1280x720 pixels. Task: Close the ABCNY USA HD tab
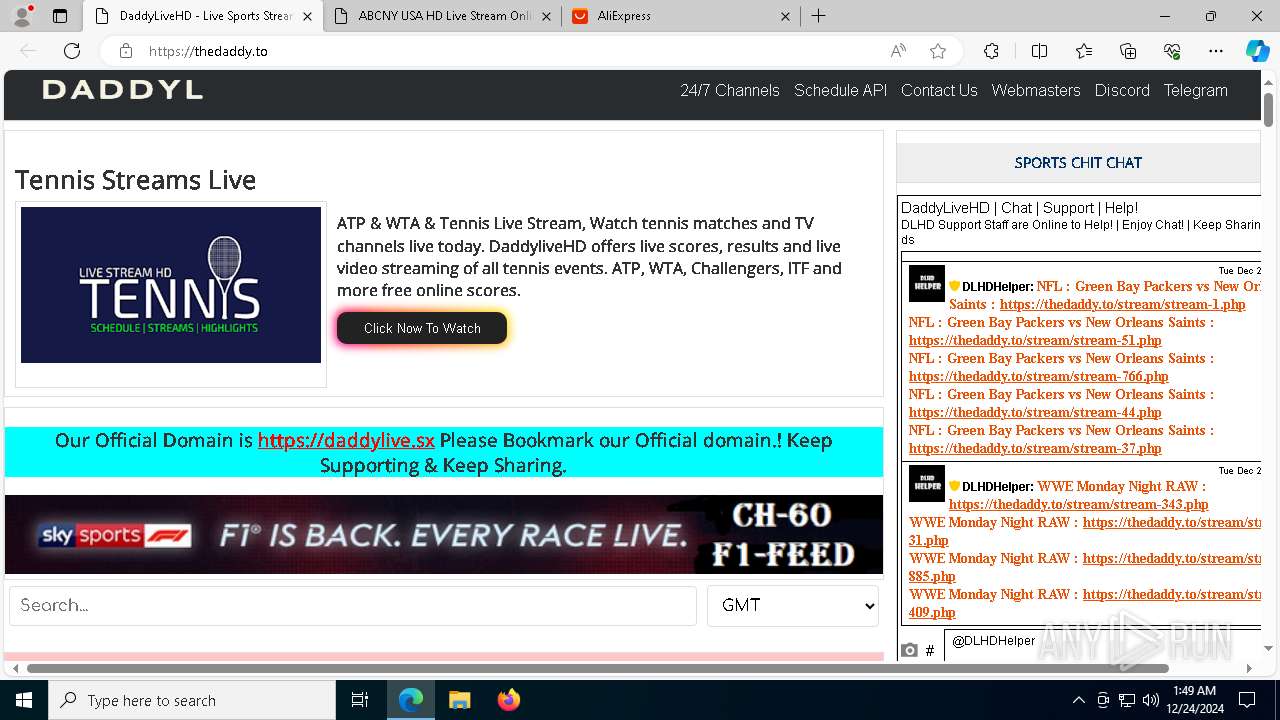pos(546,16)
